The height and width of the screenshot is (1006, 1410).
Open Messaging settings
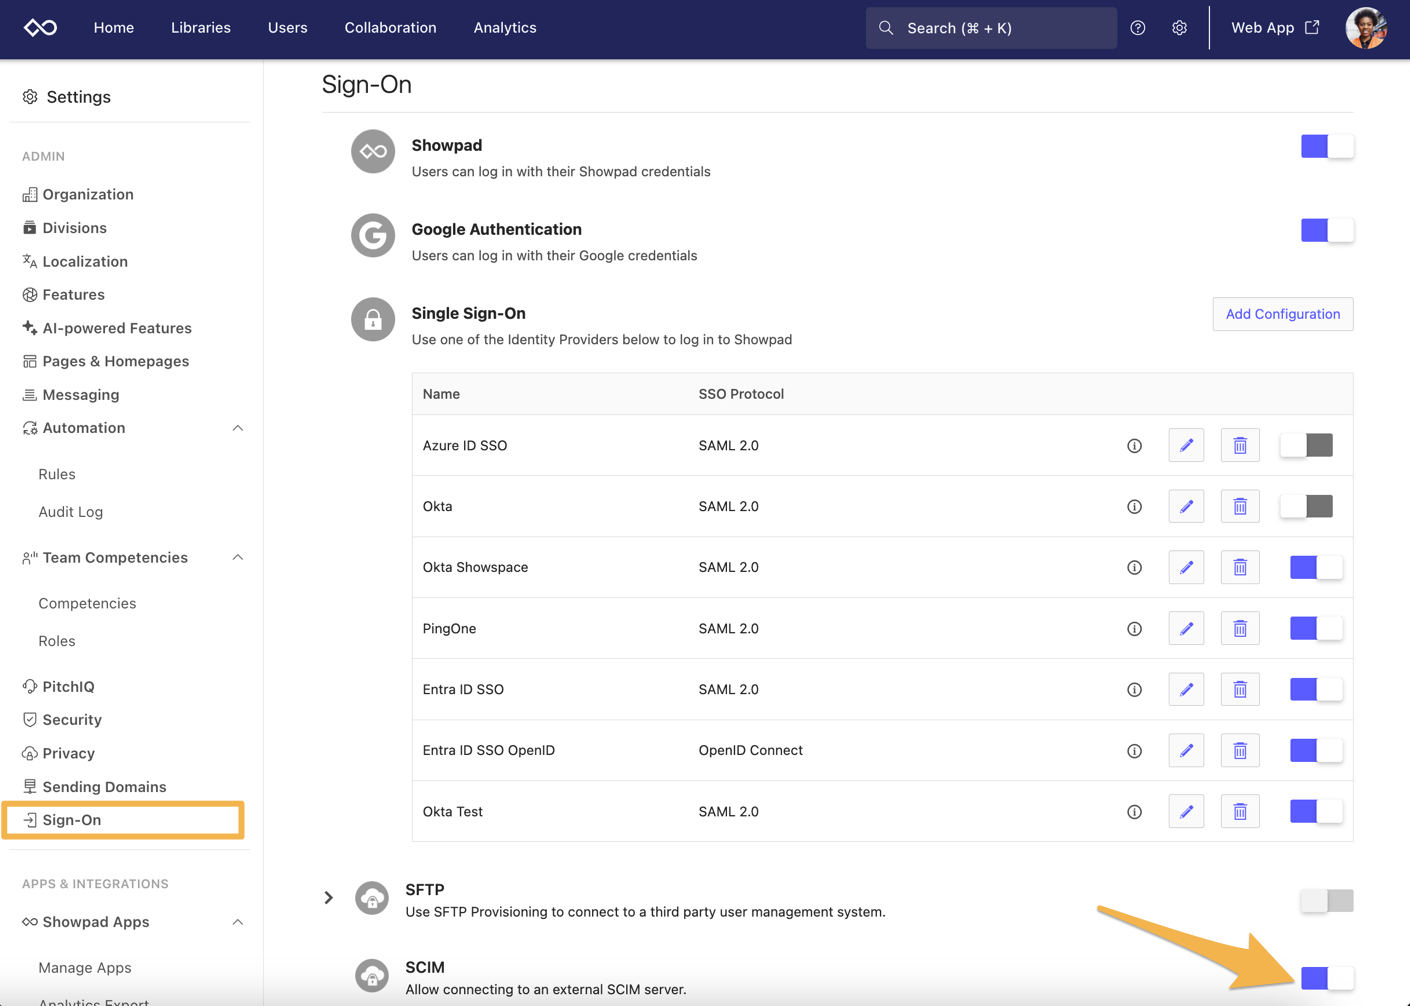[x=71, y=395]
